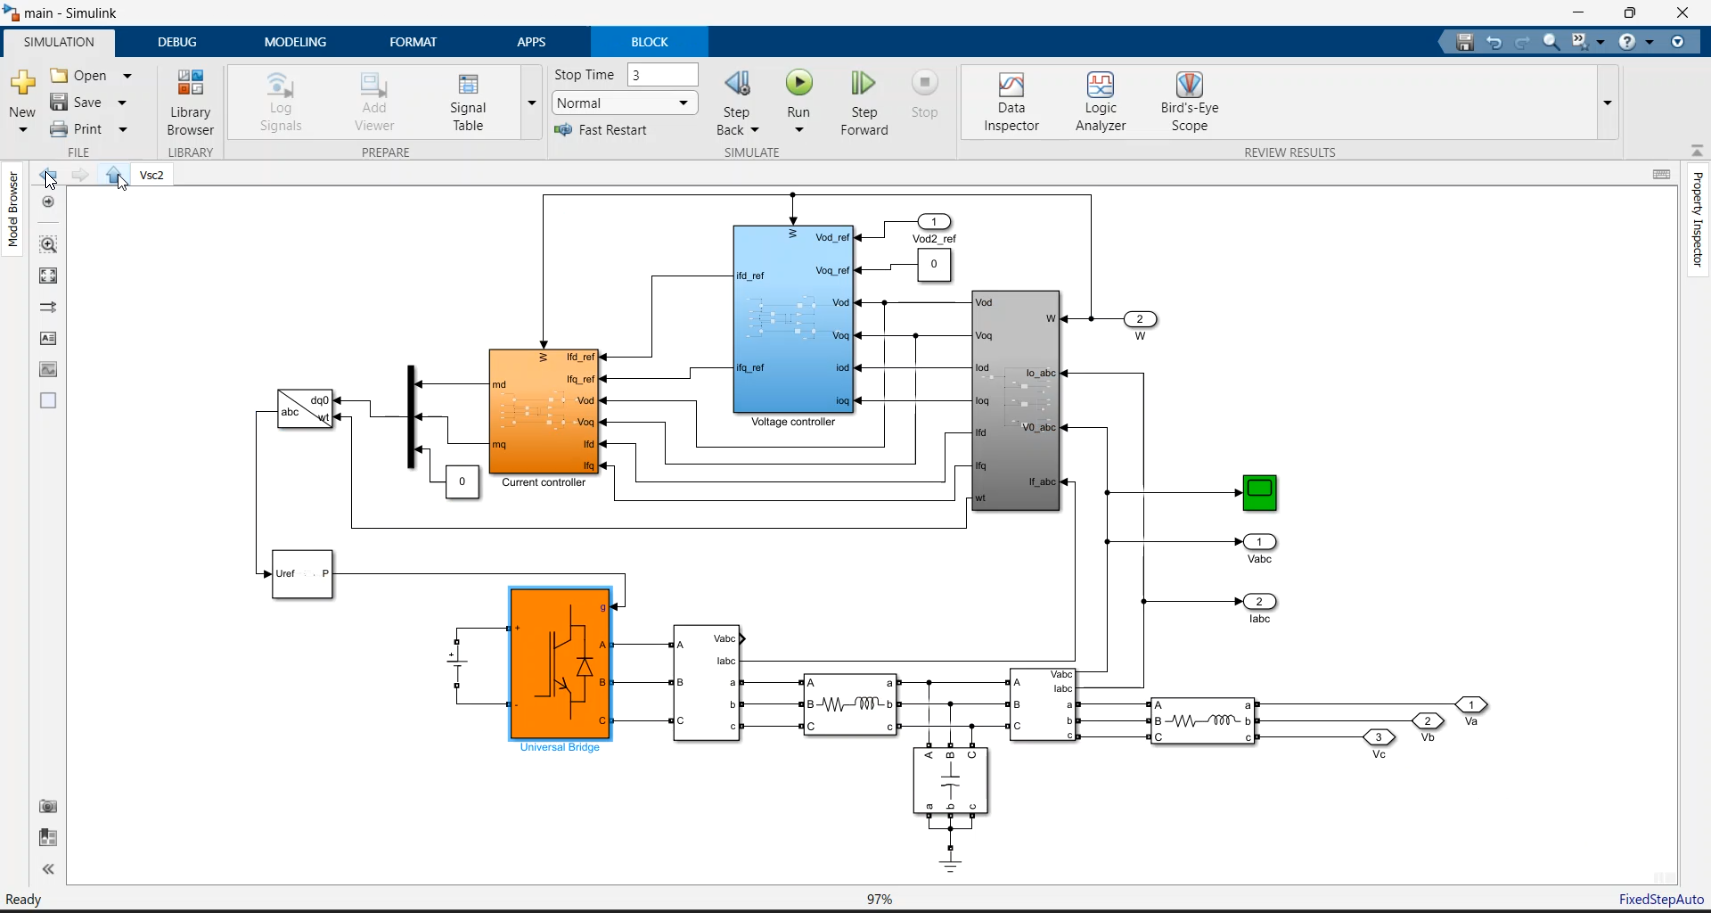1711x913 pixels.
Task: Click the Log Signals icon
Action: click(x=280, y=102)
